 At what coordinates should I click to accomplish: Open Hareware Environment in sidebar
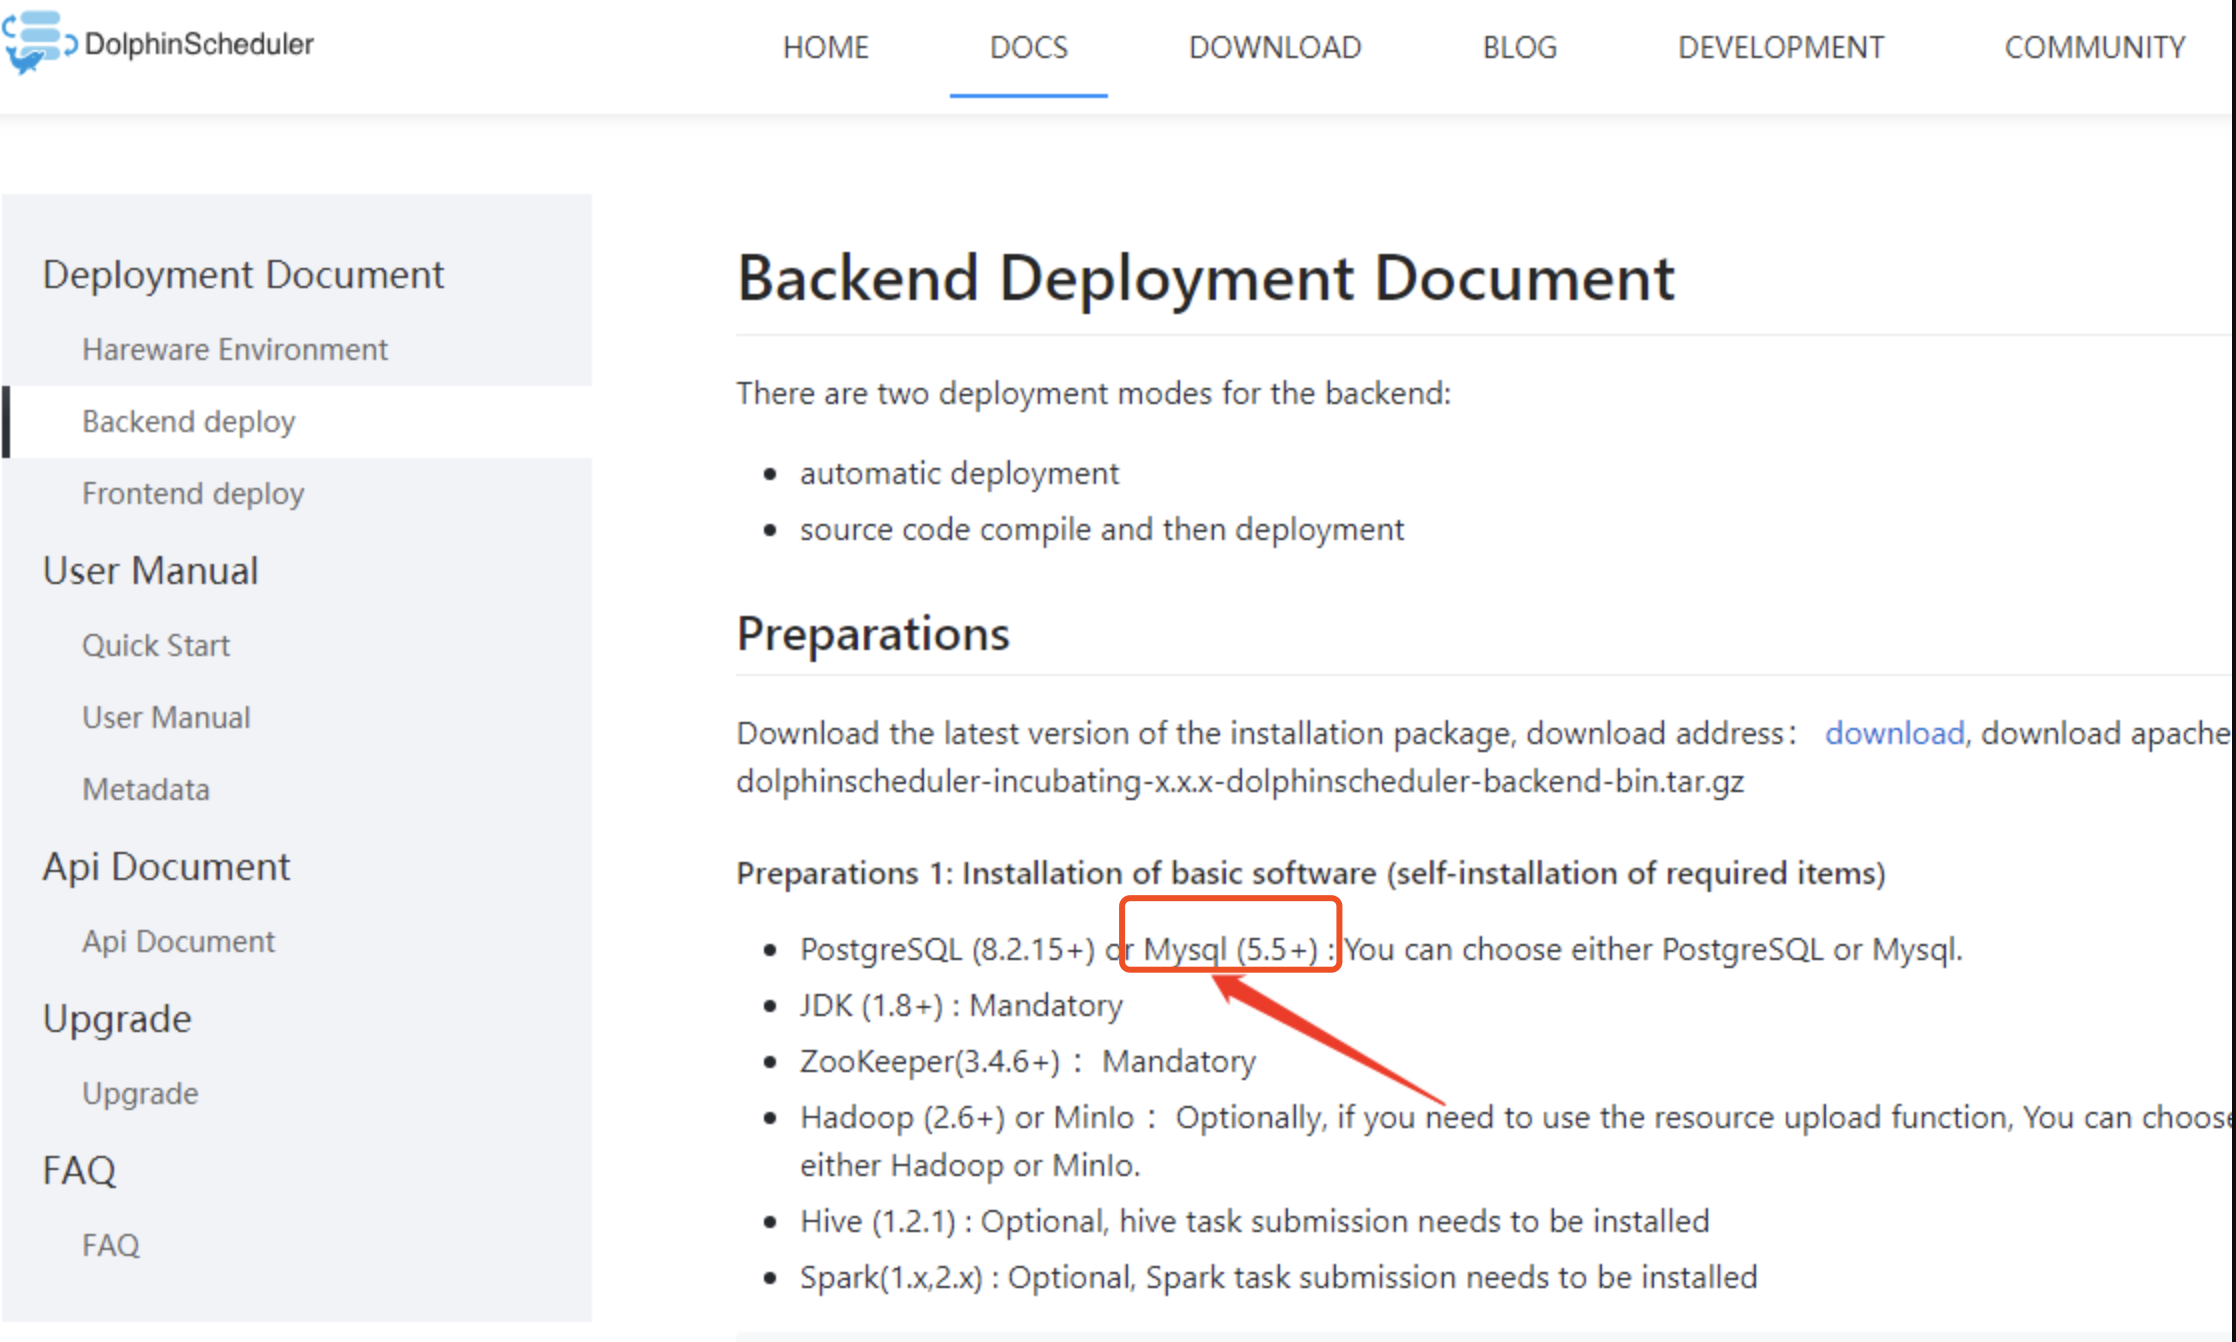point(234,349)
